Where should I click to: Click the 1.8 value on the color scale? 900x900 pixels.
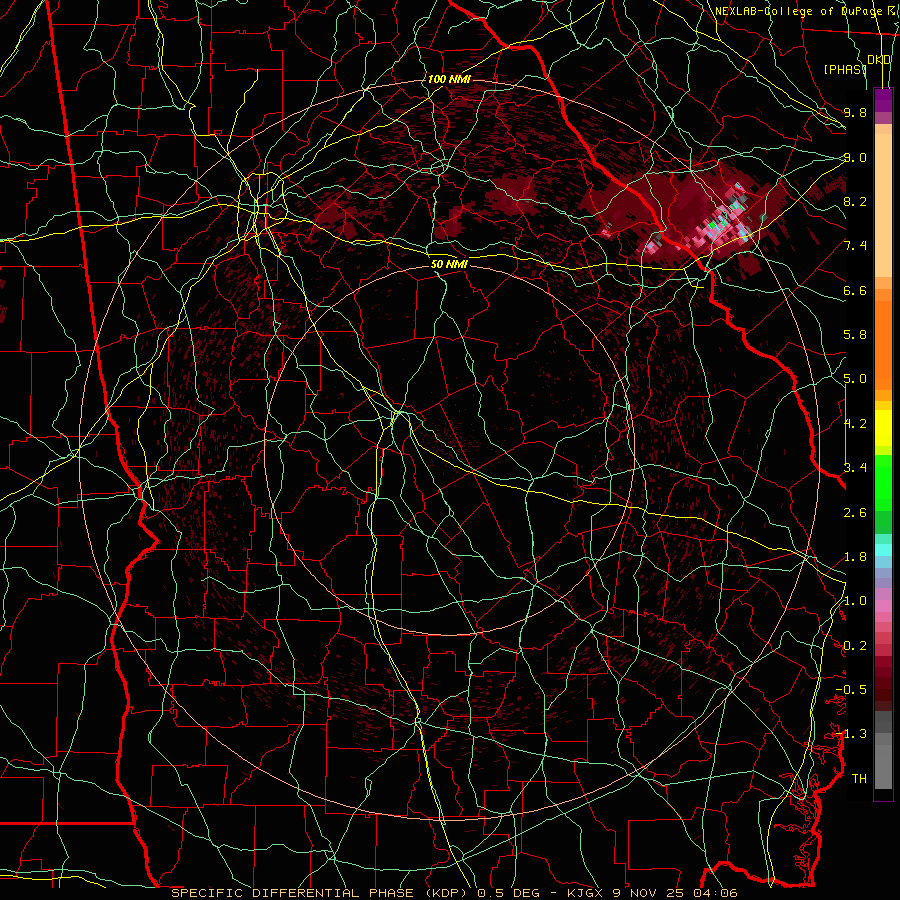[855, 557]
